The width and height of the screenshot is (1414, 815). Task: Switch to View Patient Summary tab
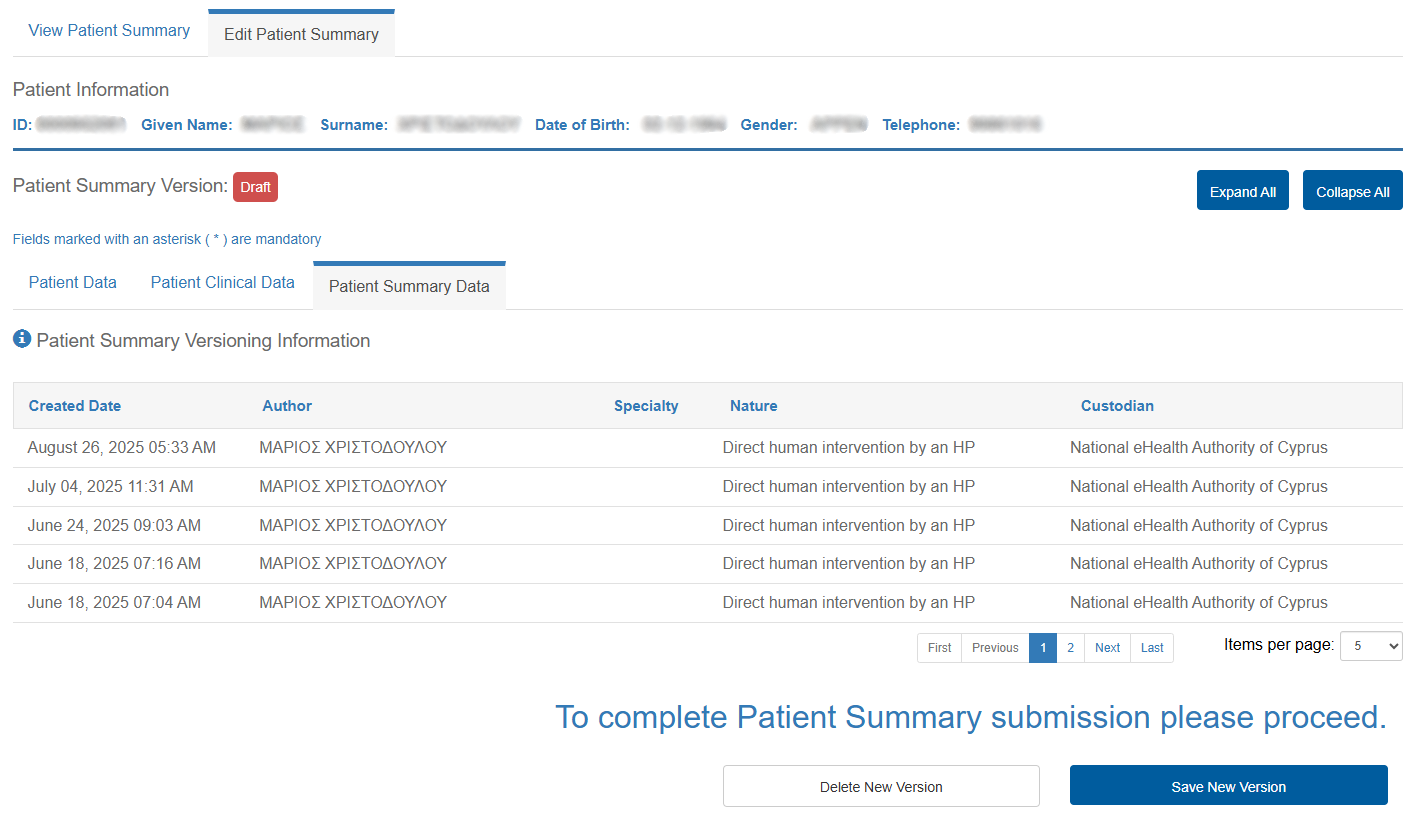tap(109, 31)
